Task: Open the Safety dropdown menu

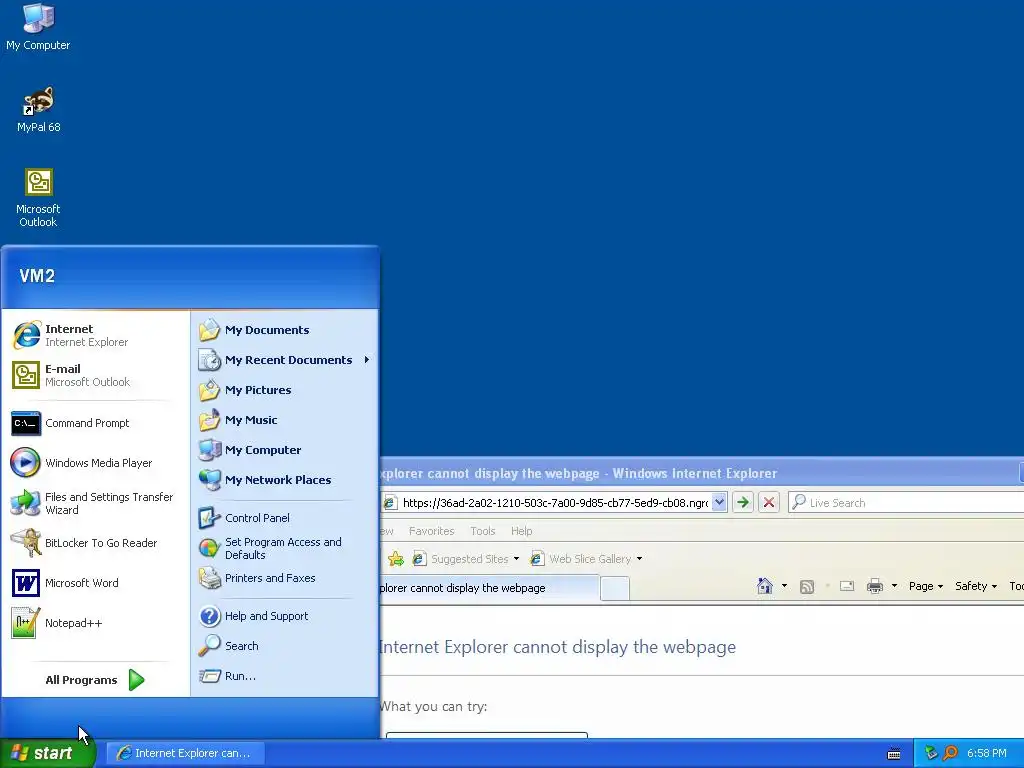Action: [x=976, y=586]
